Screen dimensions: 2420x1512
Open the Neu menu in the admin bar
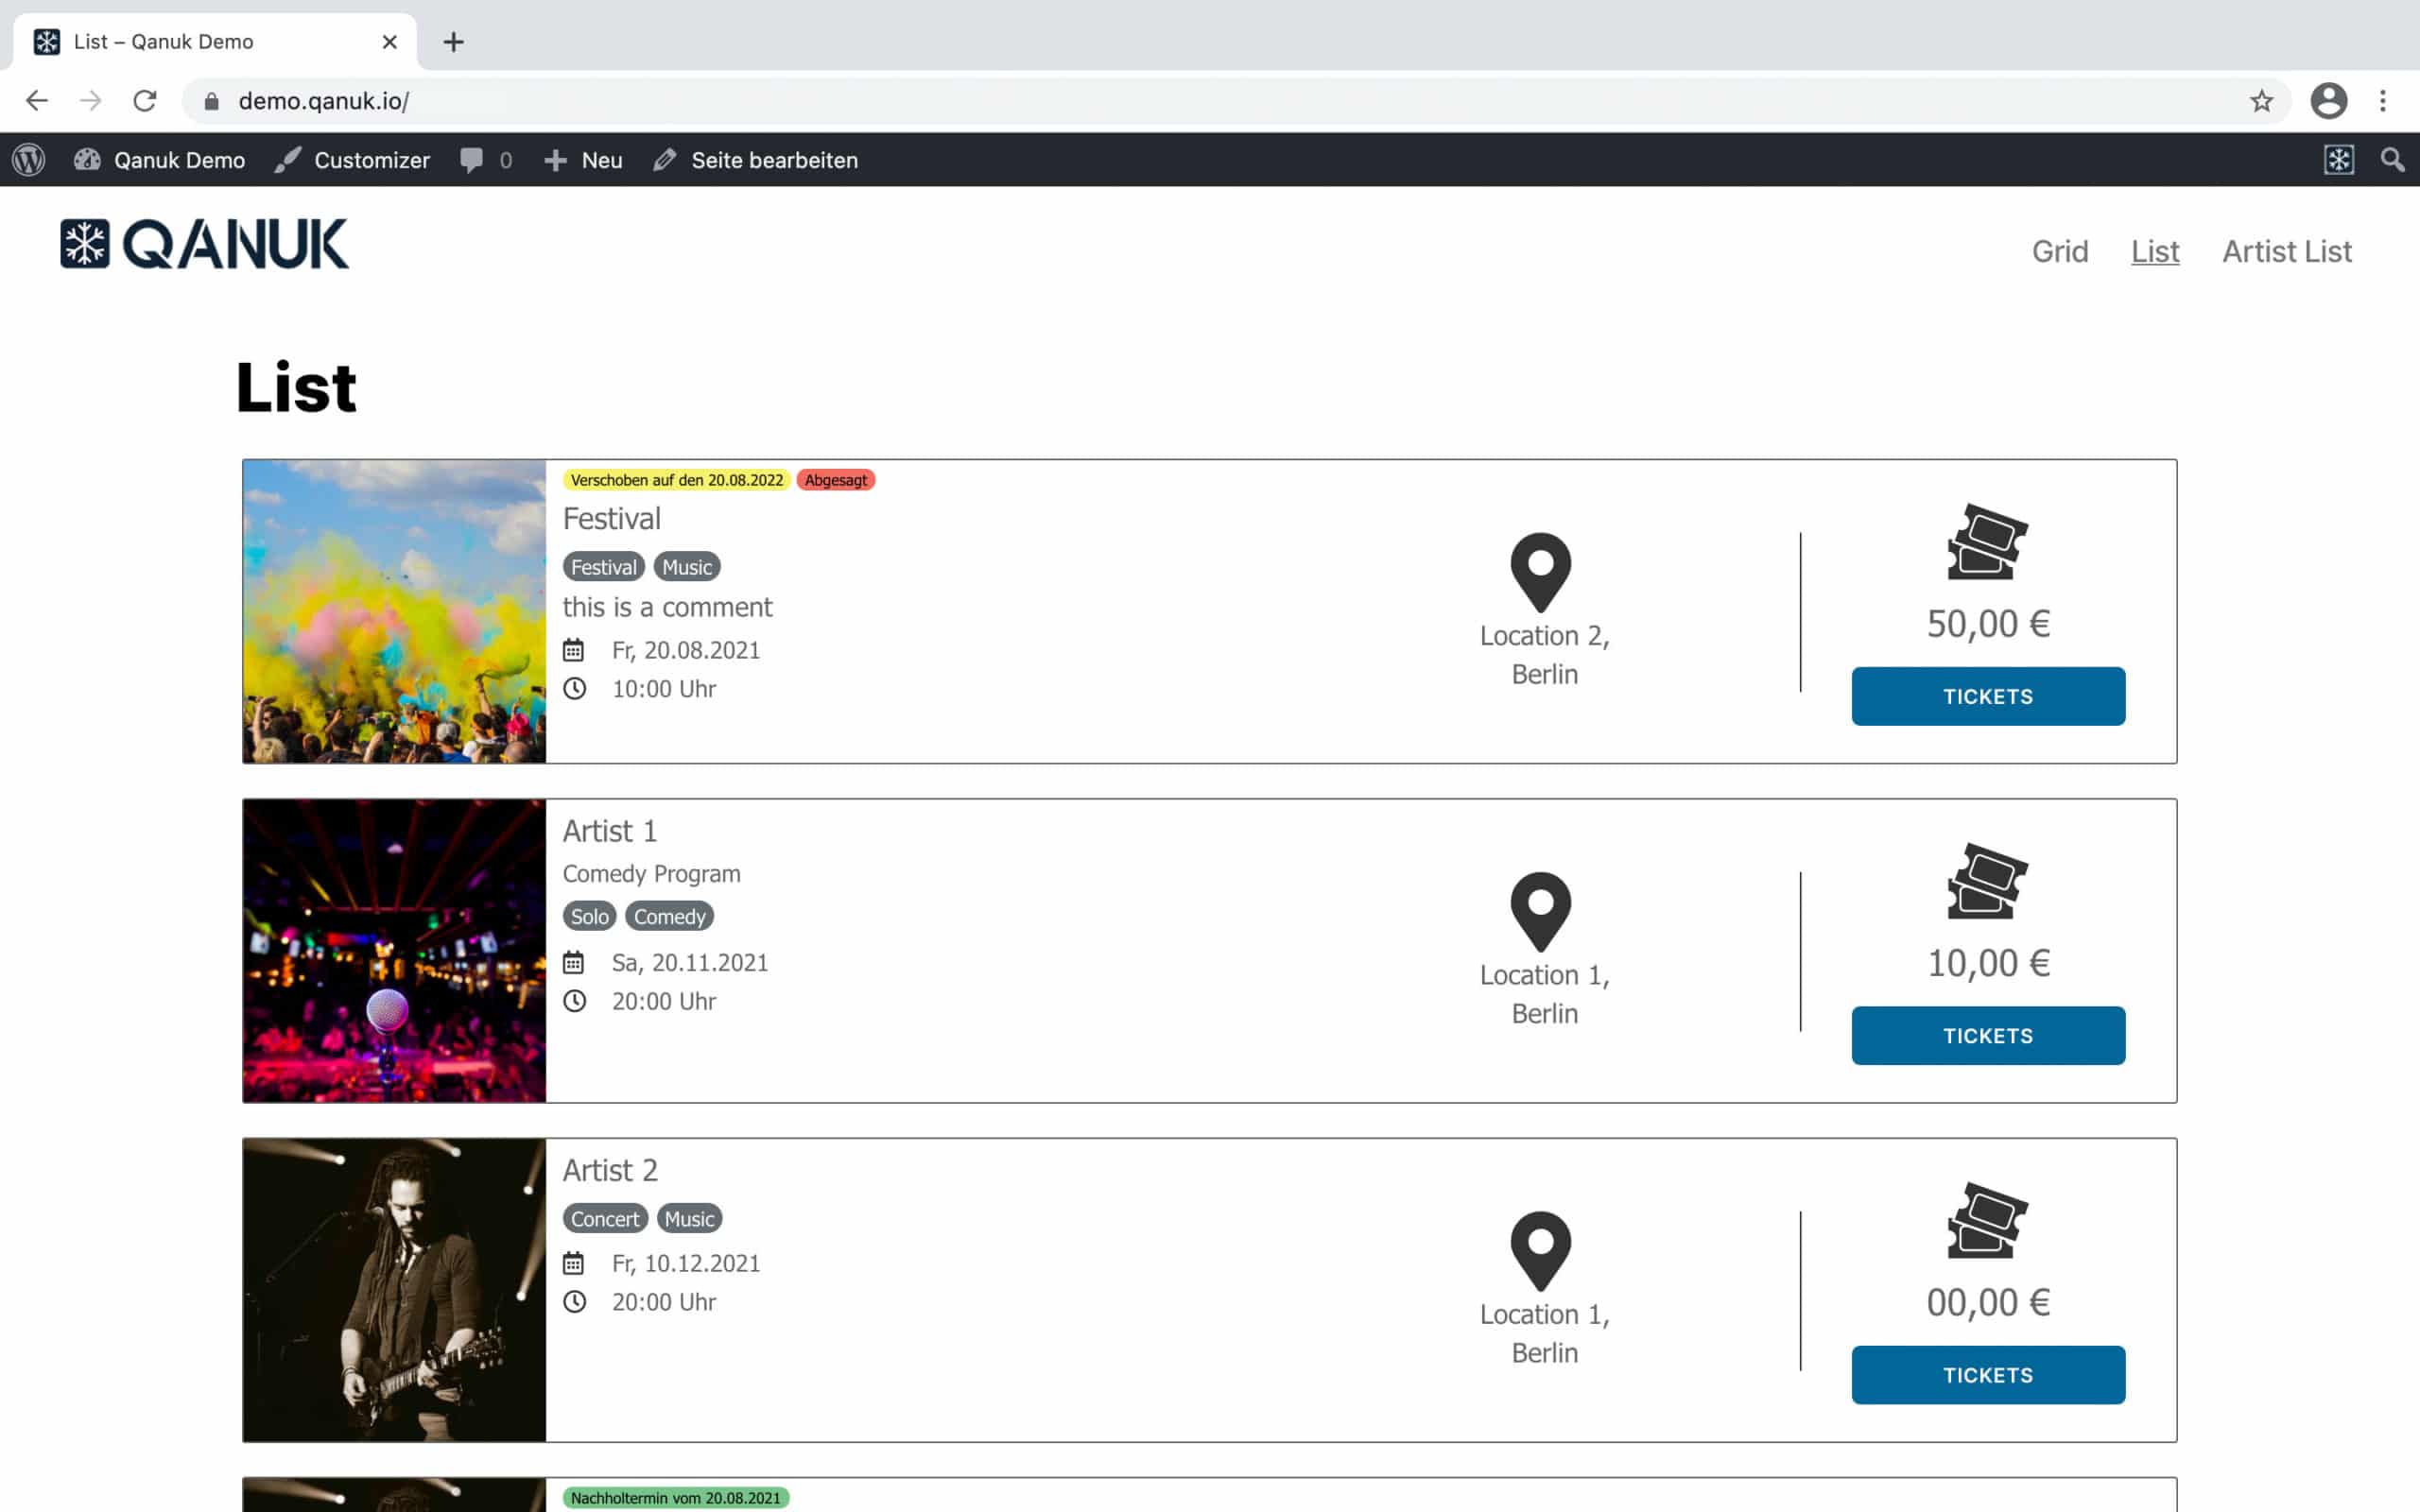583,160
